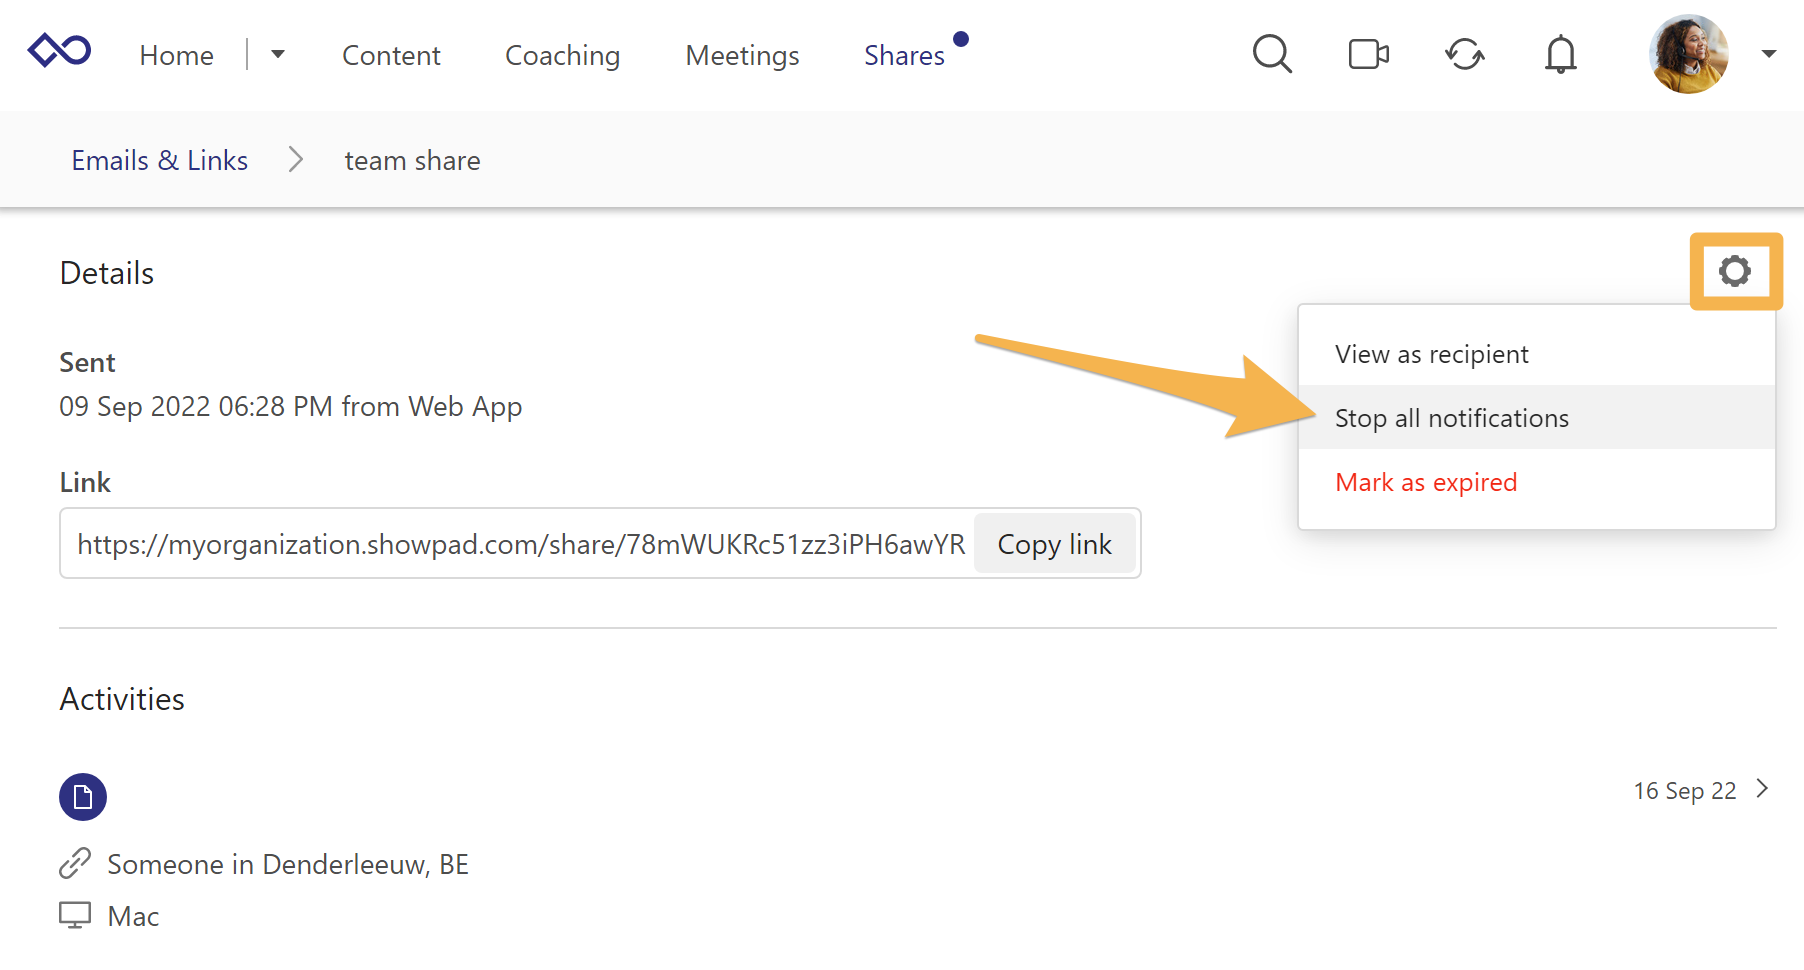
Task: Expand the profile dropdown arrow
Action: (x=1768, y=54)
